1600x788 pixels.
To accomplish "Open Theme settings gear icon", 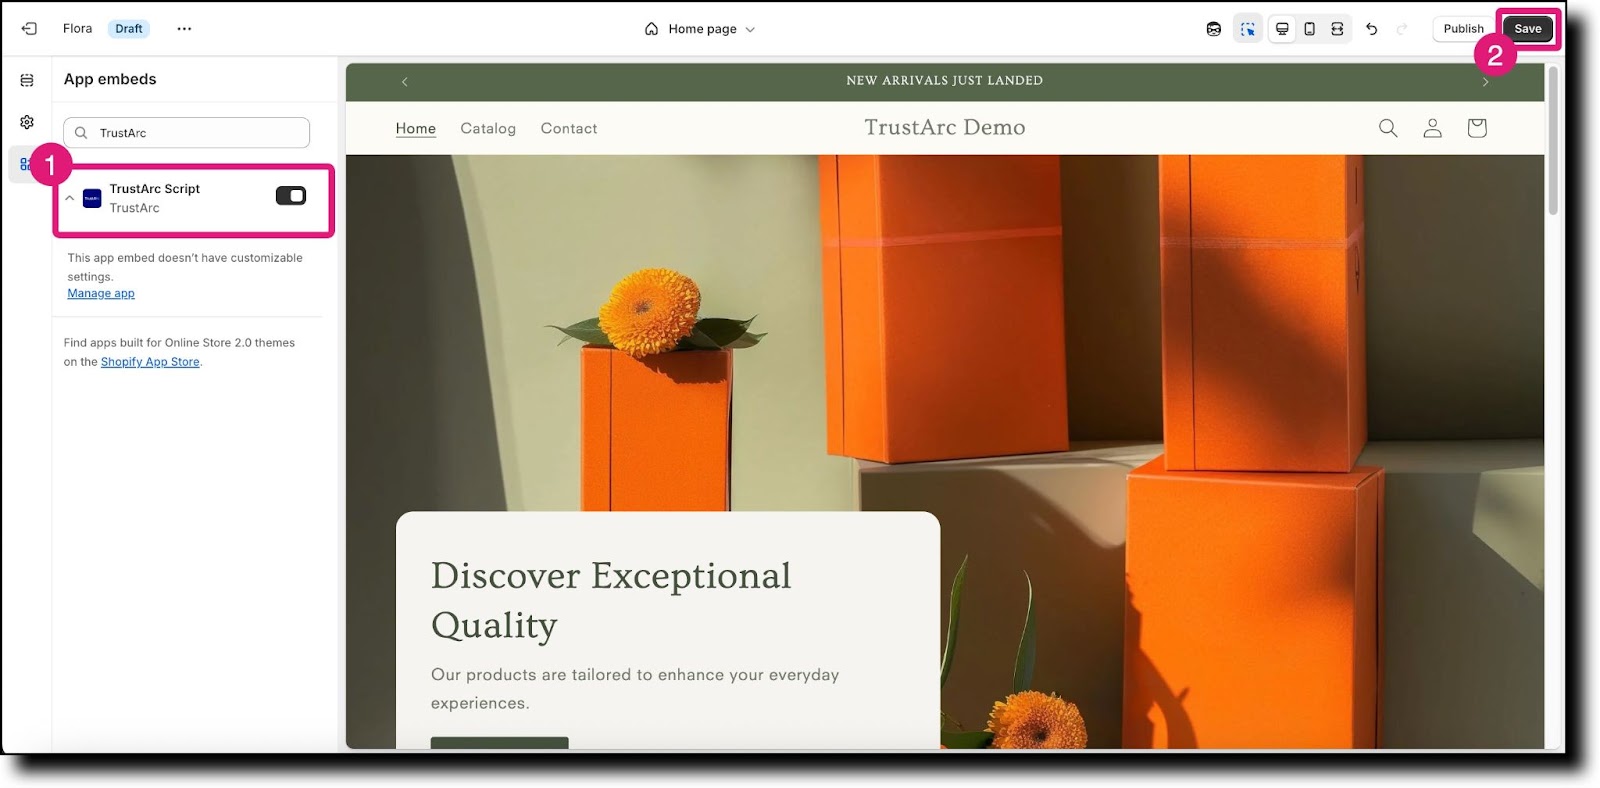I will [x=27, y=122].
